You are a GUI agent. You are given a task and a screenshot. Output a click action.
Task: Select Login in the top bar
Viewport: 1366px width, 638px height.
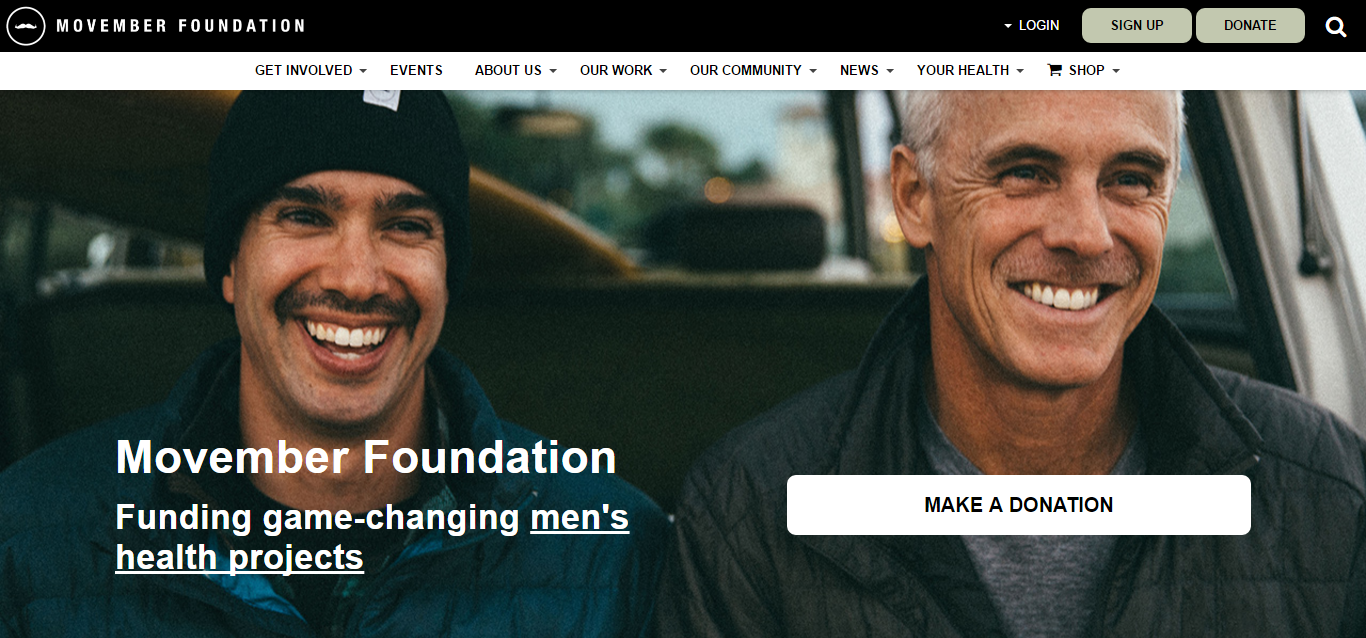[x=1039, y=26]
